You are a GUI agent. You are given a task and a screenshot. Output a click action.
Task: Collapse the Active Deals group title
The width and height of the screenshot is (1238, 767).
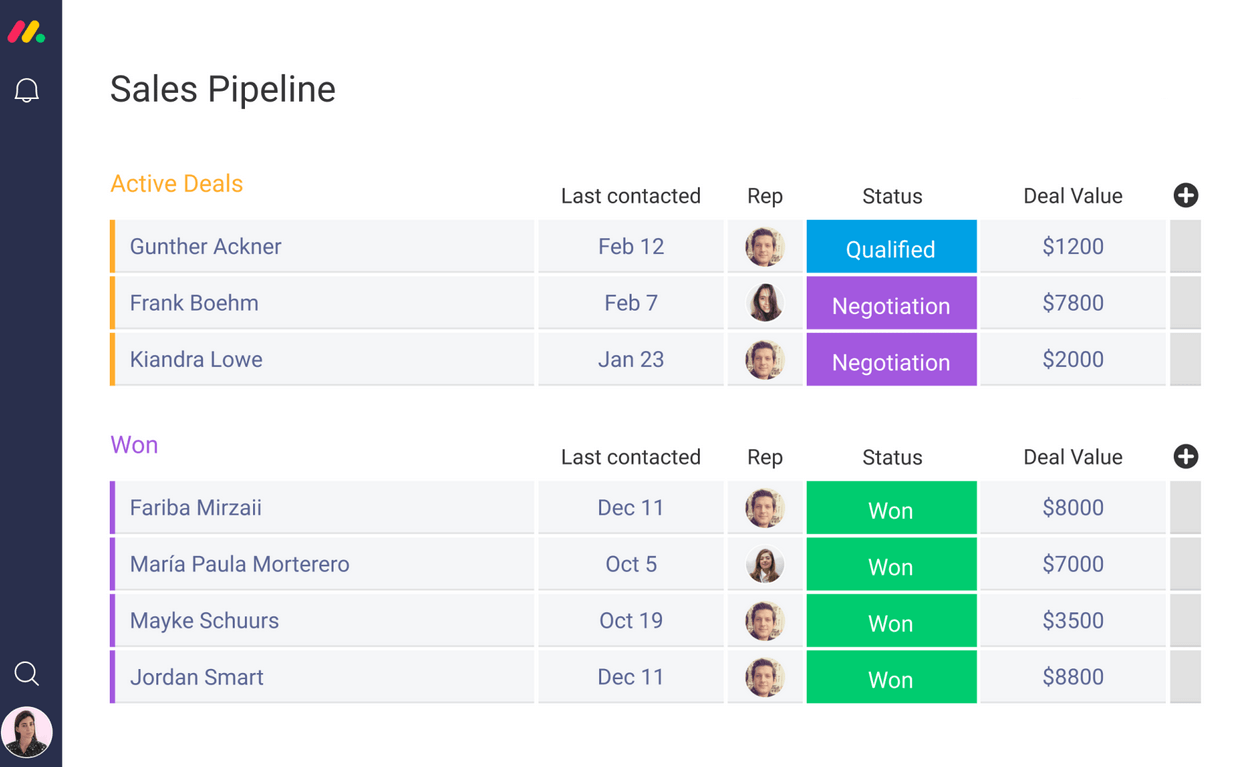177,184
